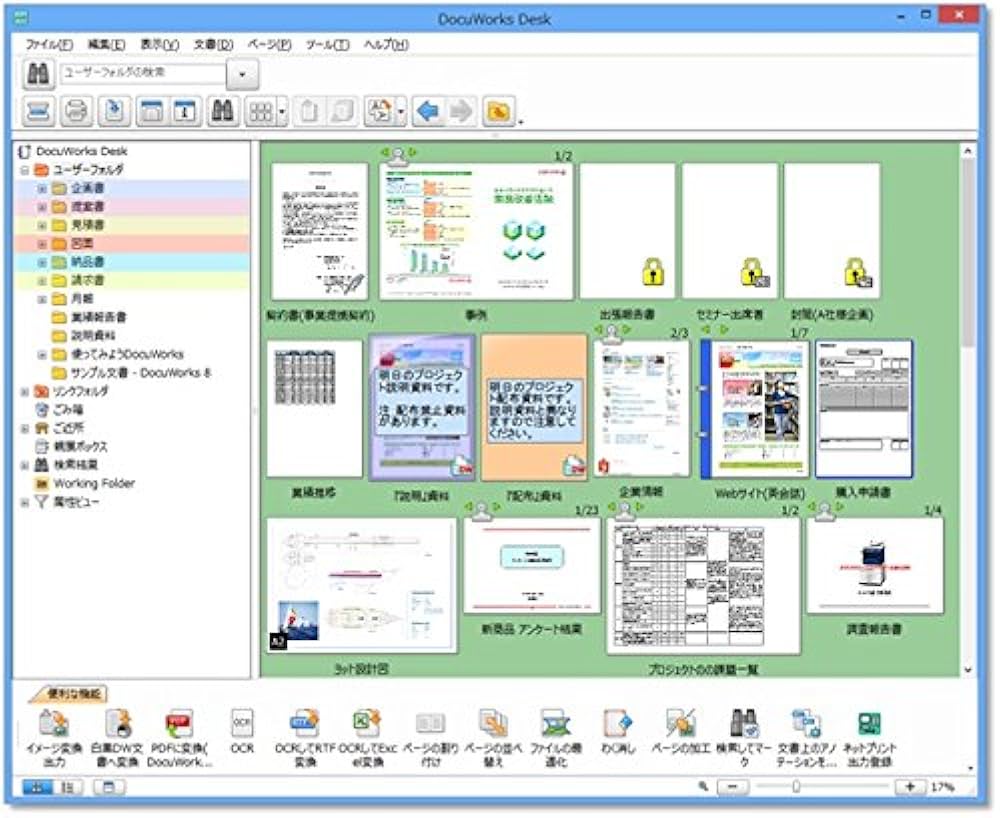1000x818 pixels.
Task: Click the zoom plus button at bottom right
Action: (x=910, y=786)
